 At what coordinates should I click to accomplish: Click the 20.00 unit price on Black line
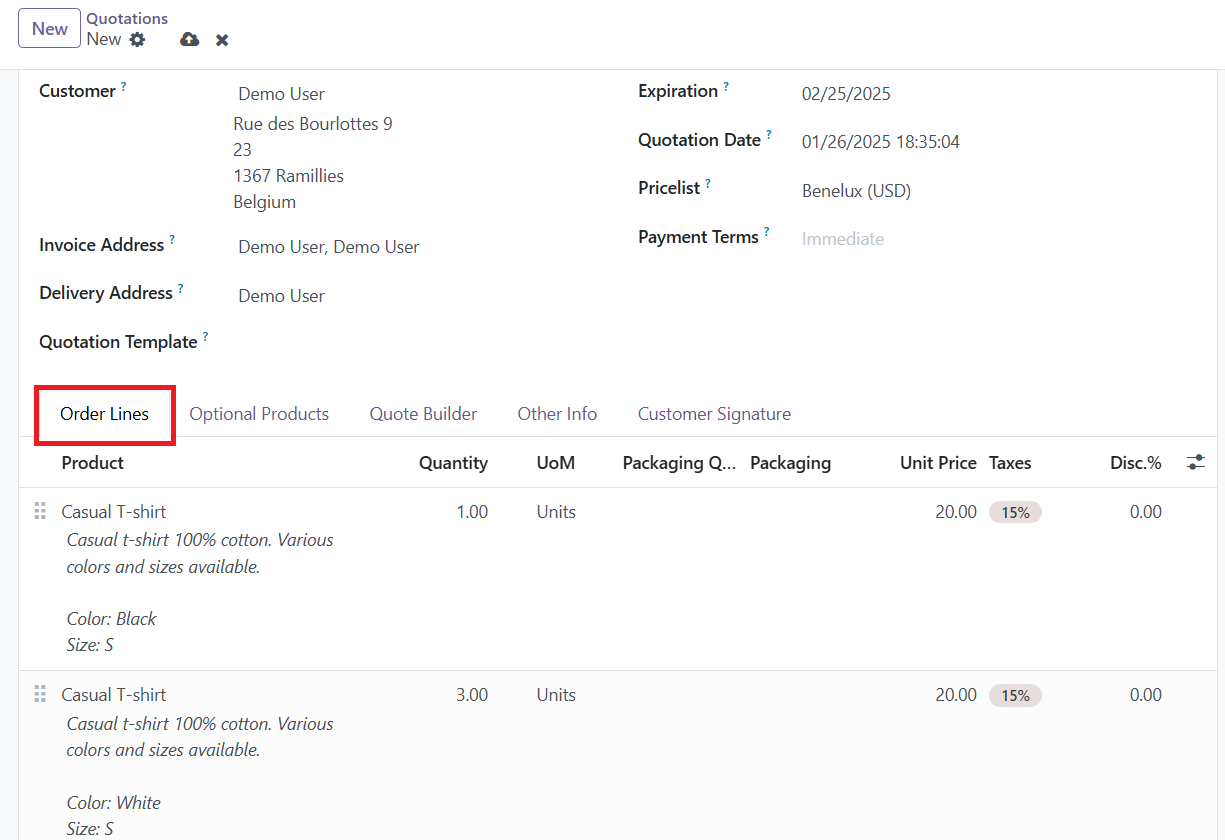click(x=956, y=512)
